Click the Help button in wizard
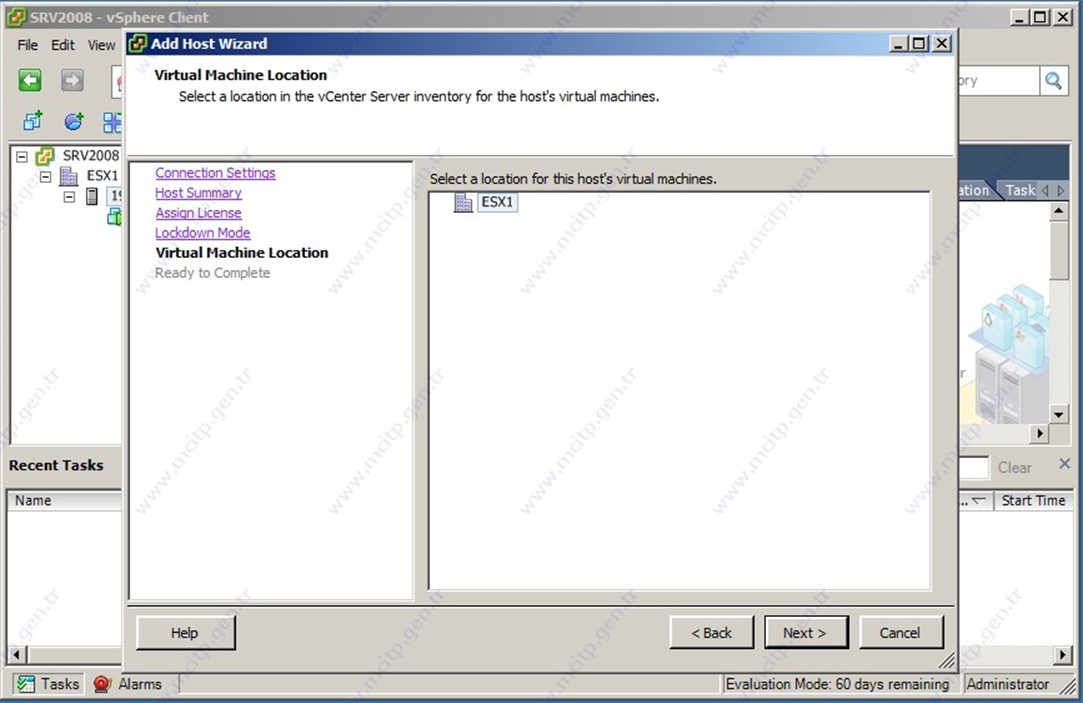 pos(185,633)
